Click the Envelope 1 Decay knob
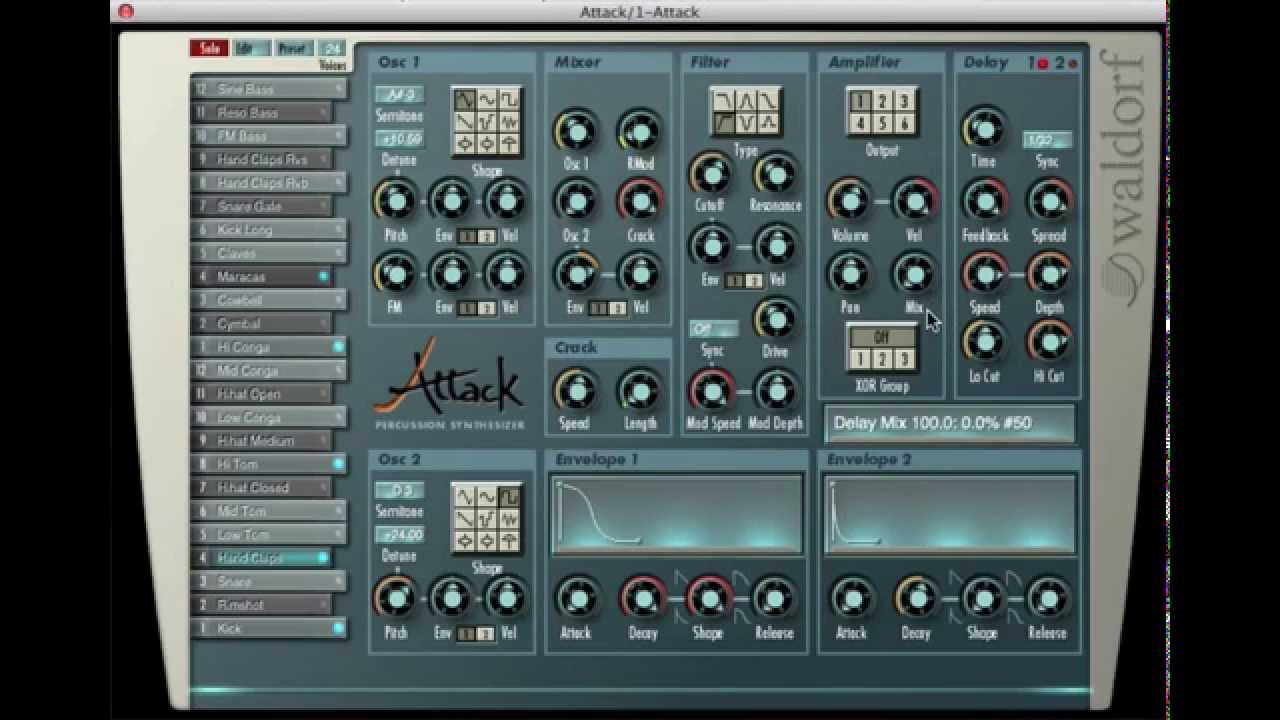The width and height of the screenshot is (1280, 720). point(642,598)
